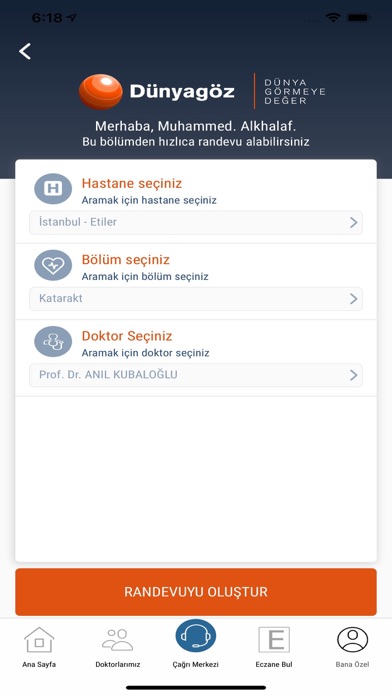Tap the Aramak için bölüm seçiniz text
This screenshot has width=392, height=696.
pyautogui.click(x=145, y=277)
